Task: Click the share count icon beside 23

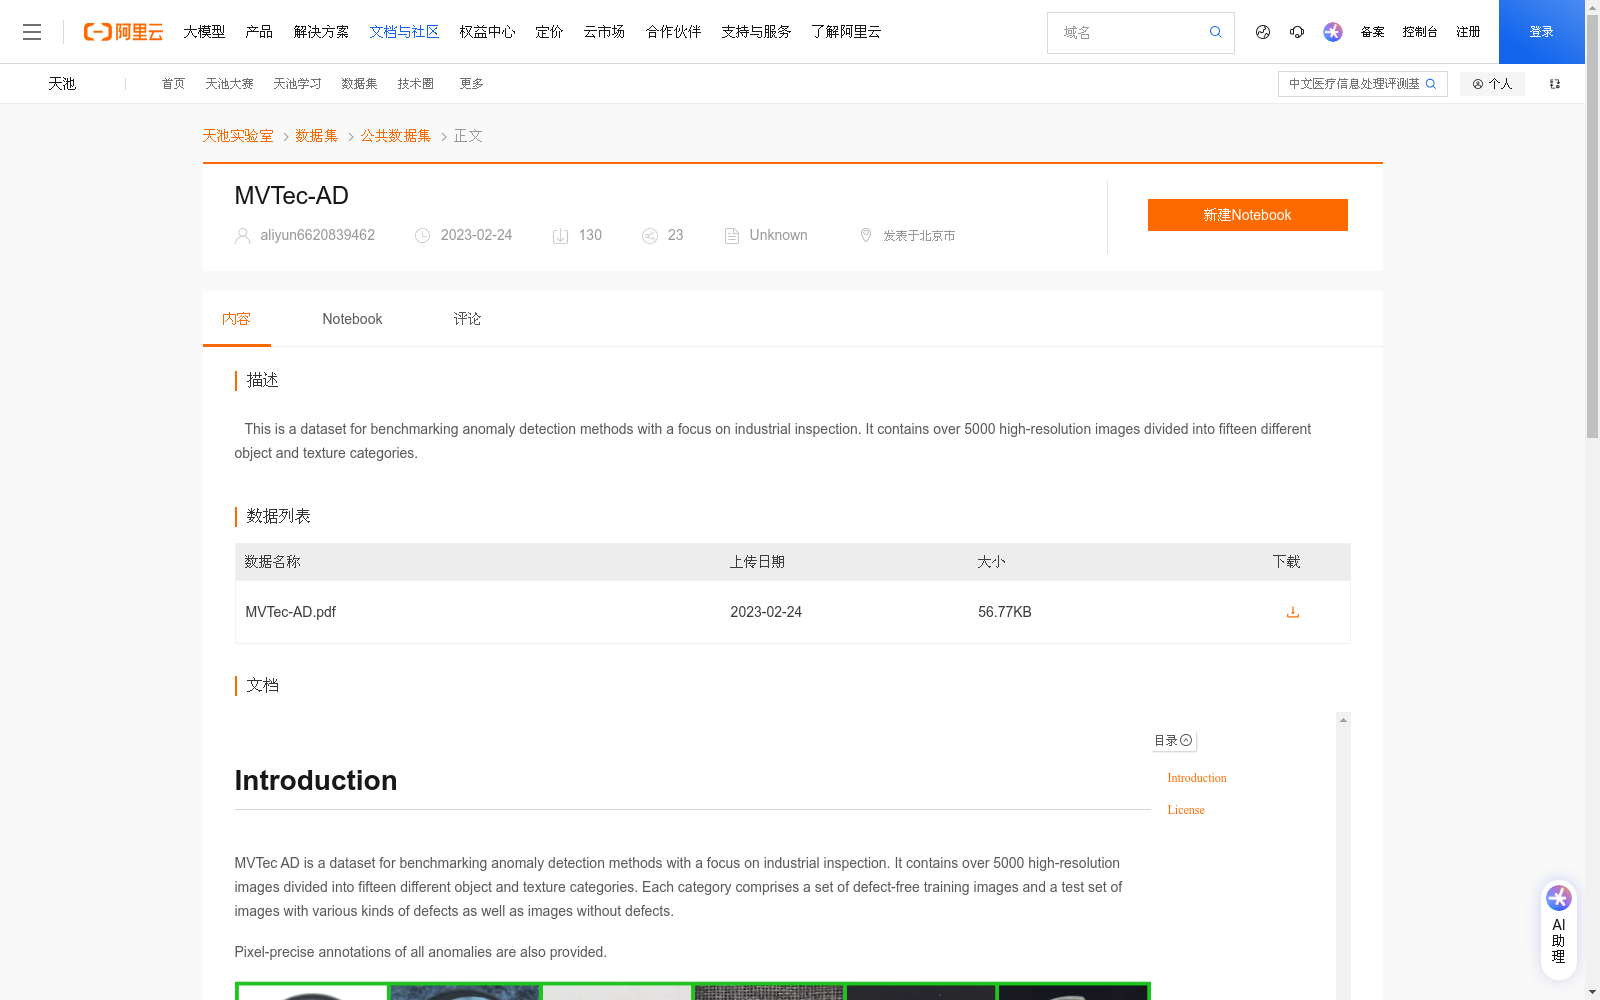Action: 650,236
